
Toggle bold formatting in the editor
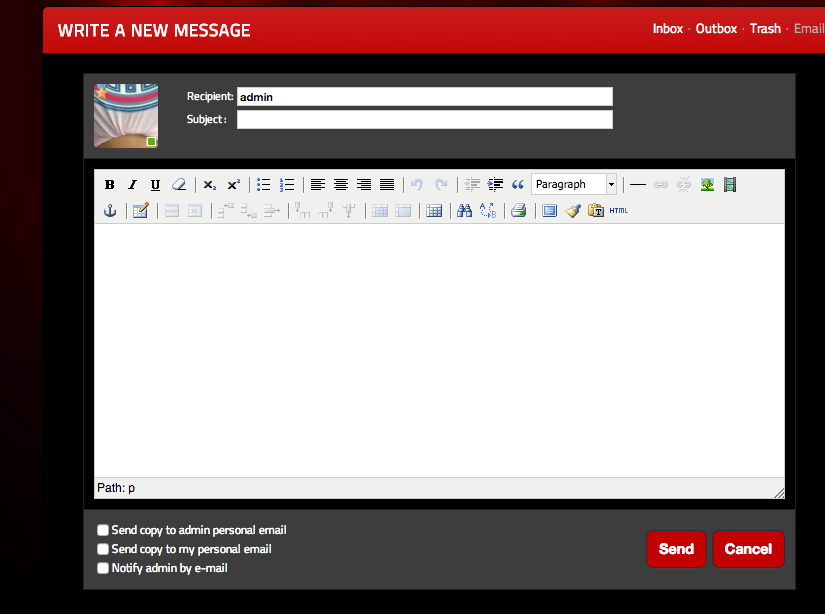(x=110, y=185)
